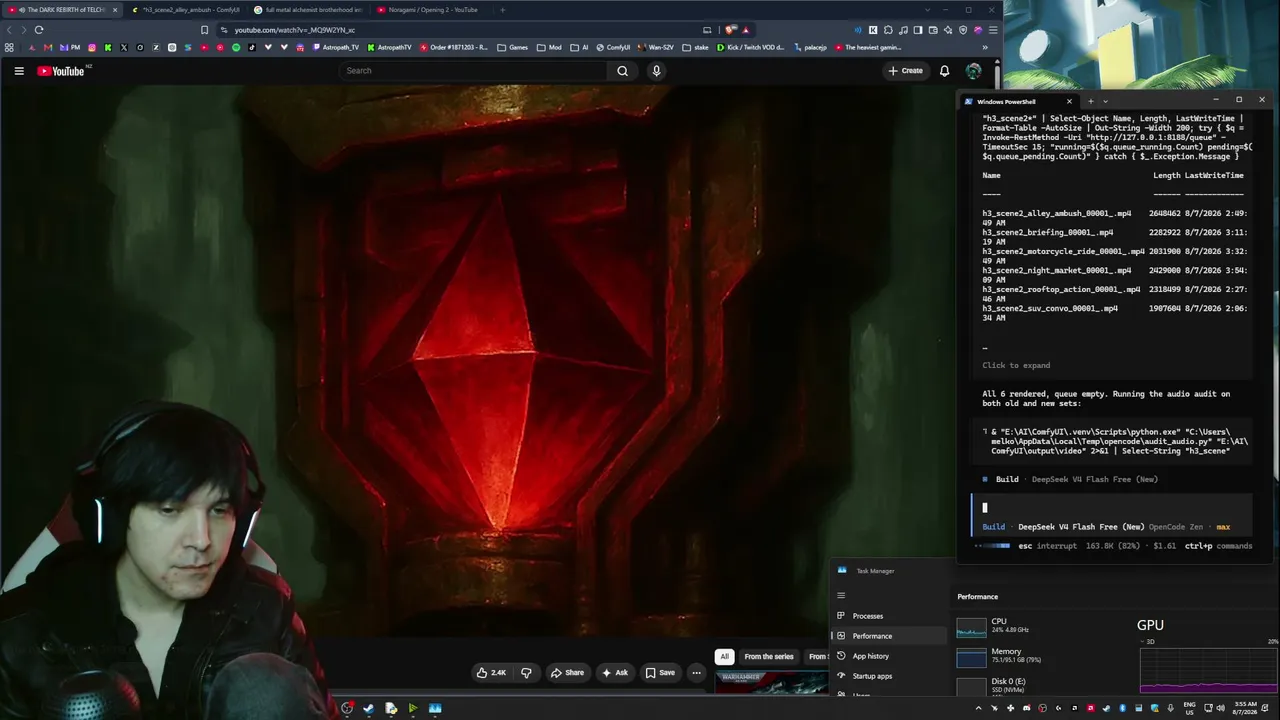Open the browser apps grid in bookmarks bar

pyautogui.click(x=9, y=47)
